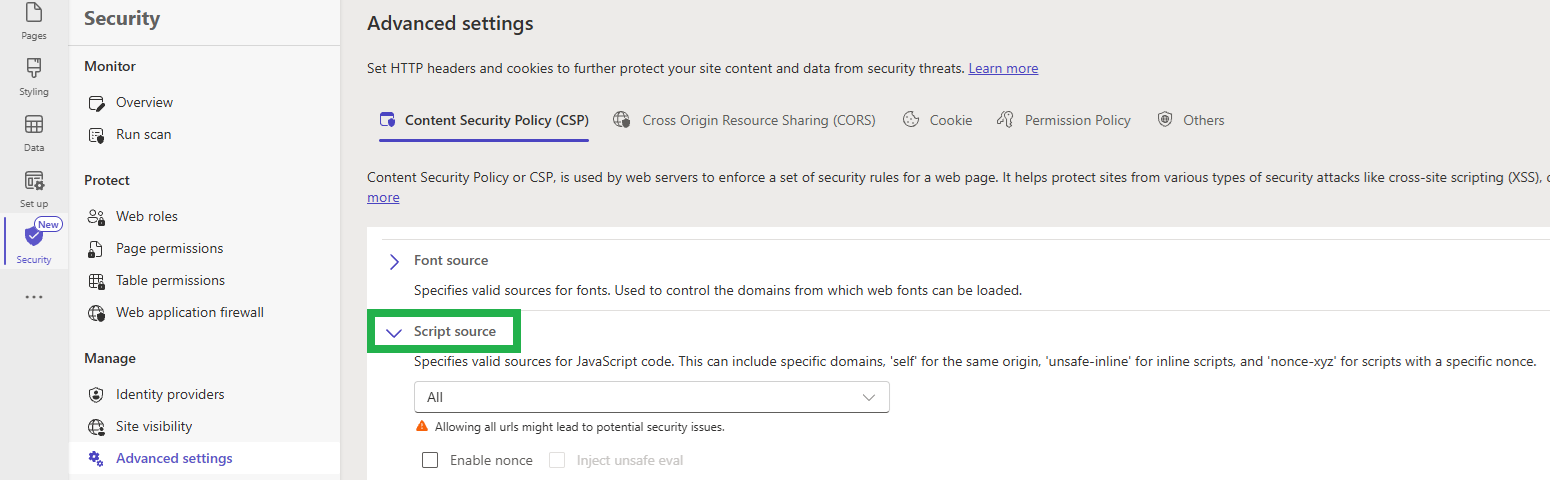
Task: Open Table permissions in the sidebar
Action: pyautogui.click(x=170, y=281)
